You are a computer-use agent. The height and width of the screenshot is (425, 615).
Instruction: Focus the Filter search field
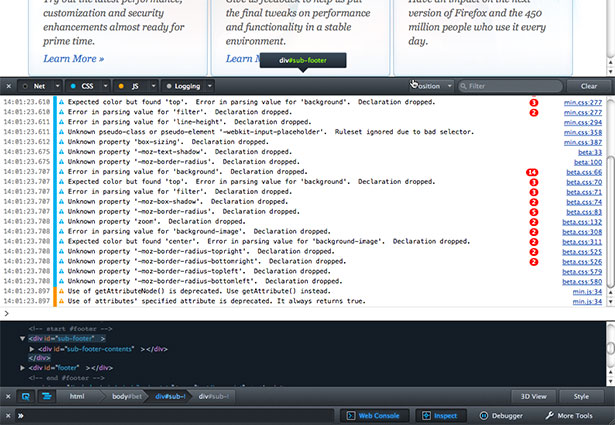(x=510, y=86)
